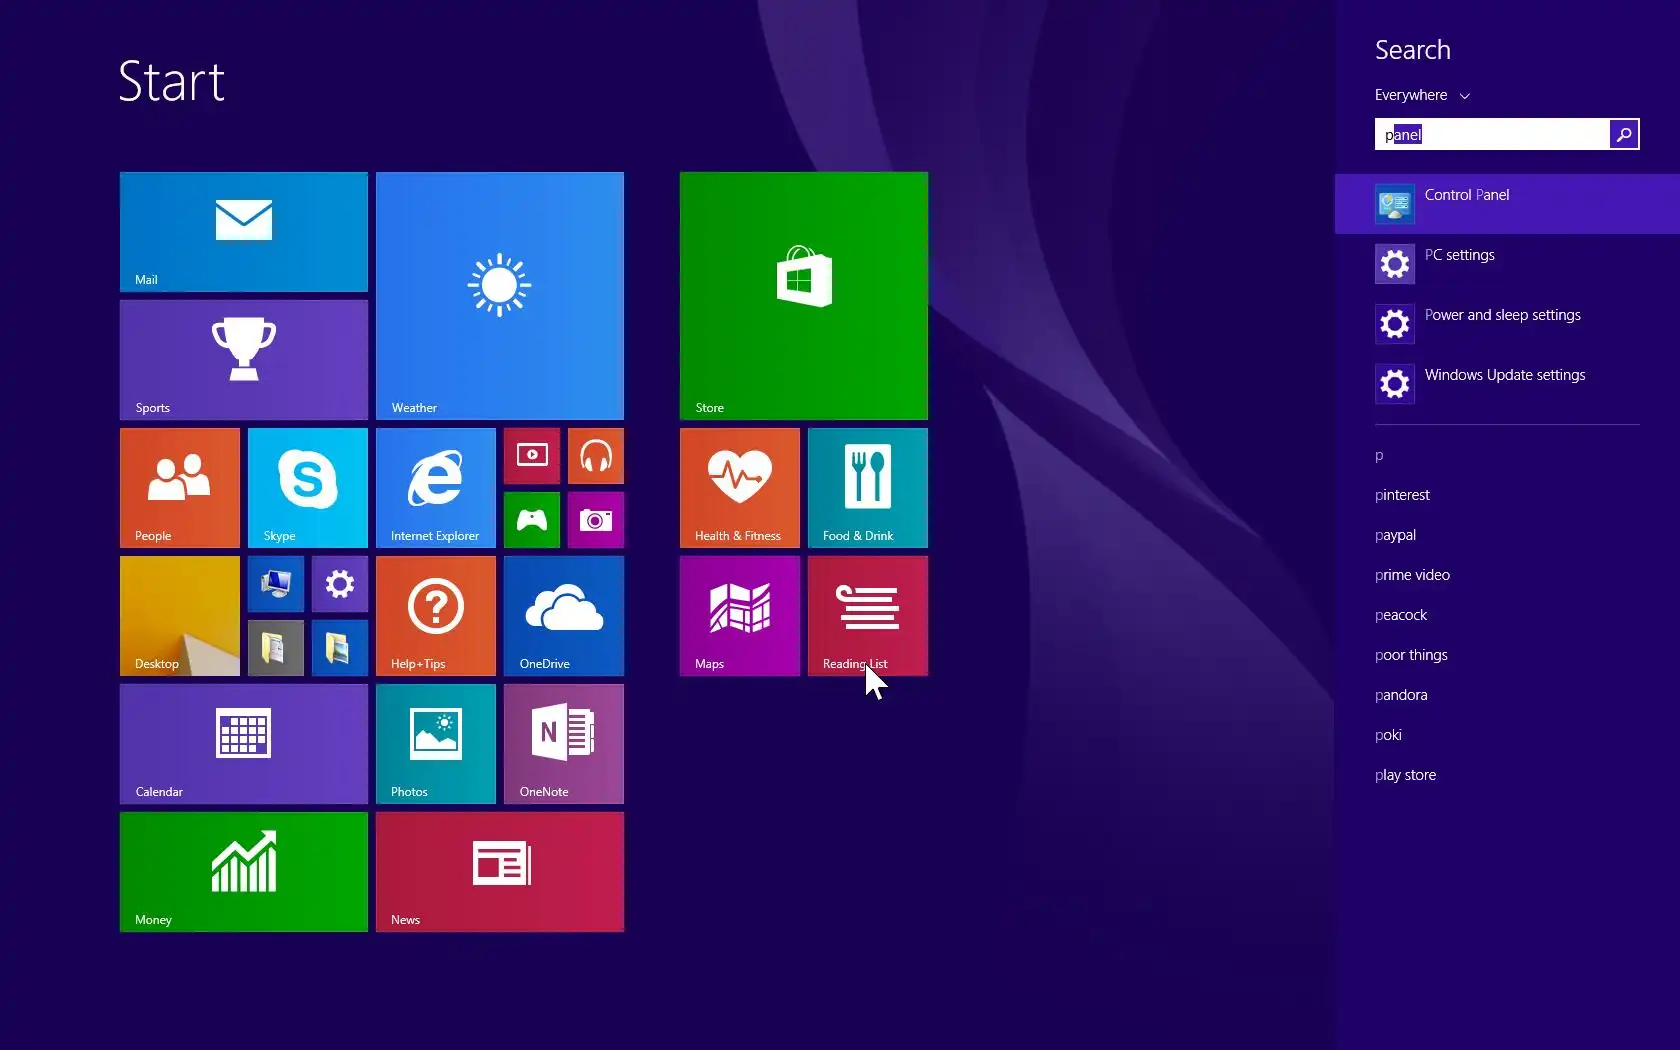Image resolution: width=1680 pixels, height=1050 pixels.
Task: Select the peacock search suggestion
Action: pyautogui.click(x=1401, y=615)
